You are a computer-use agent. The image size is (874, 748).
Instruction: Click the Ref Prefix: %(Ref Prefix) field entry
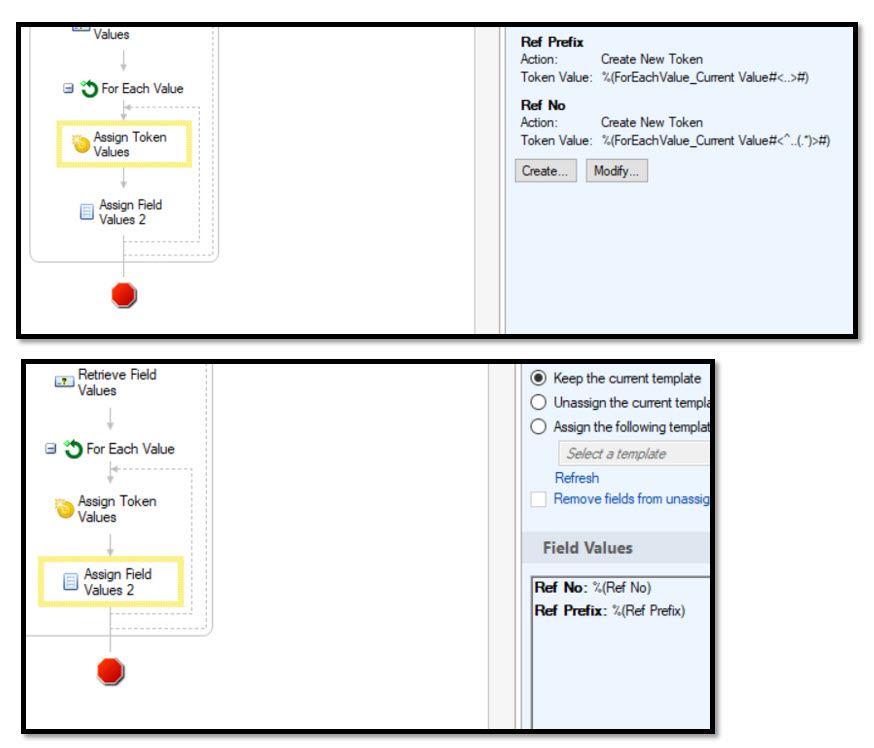[610, 611]
